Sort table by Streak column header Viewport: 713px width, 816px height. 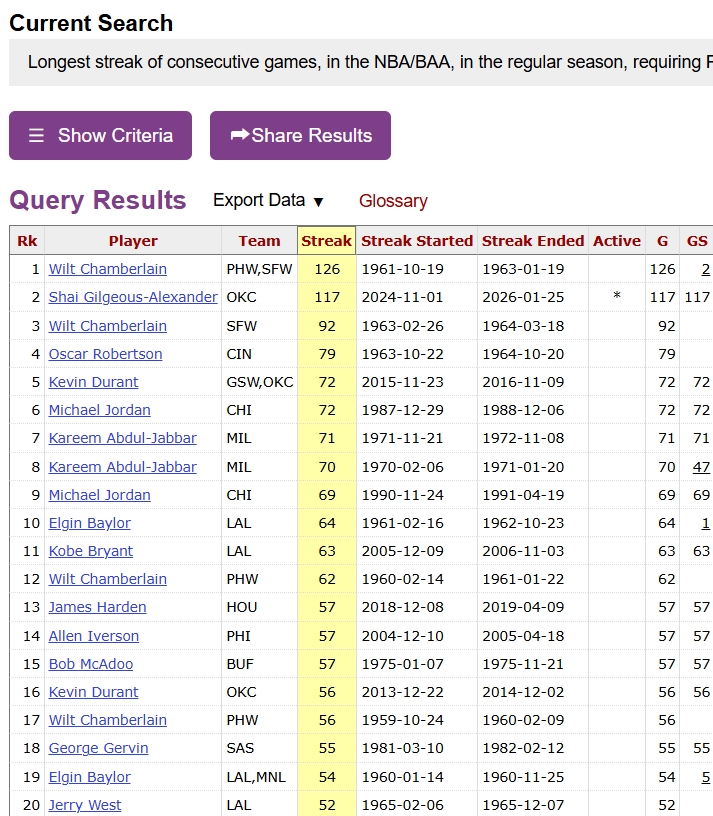pyautogui.click(x=326, y=241)
